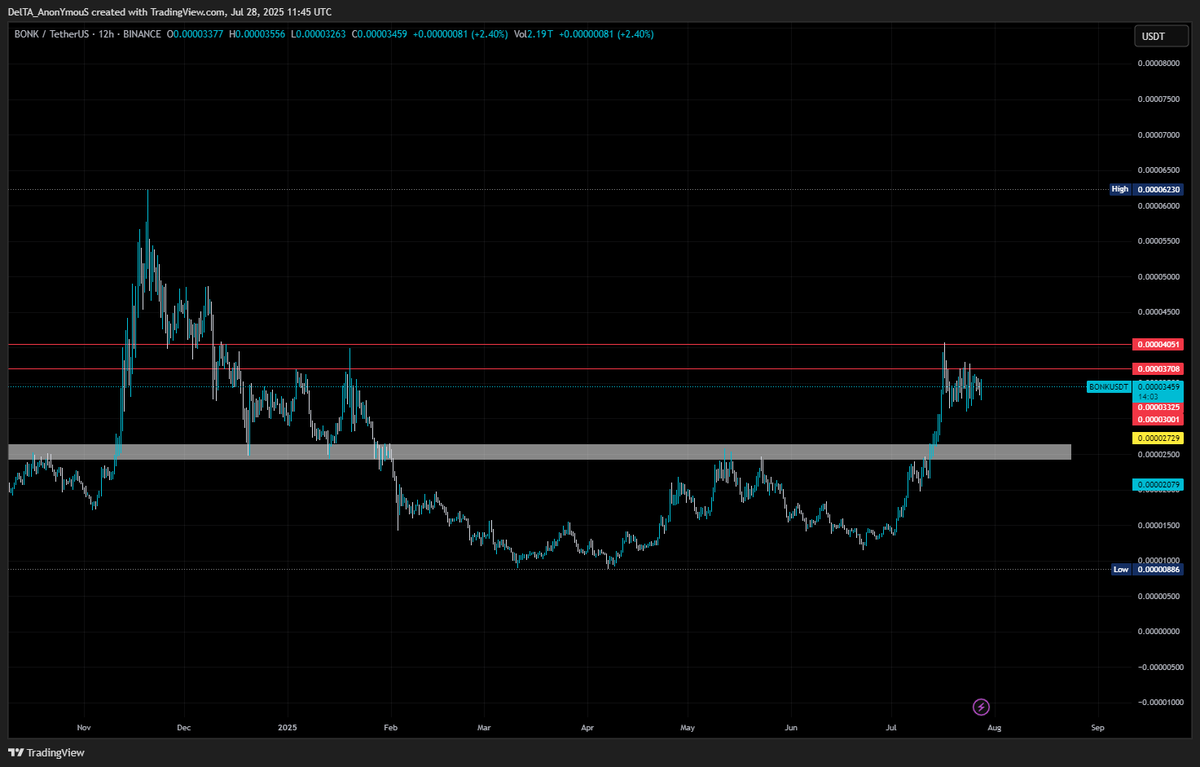Click the purple lightning bolt event icon
The height and width of the screenshot is (767, 1200).
pos(981,707)
